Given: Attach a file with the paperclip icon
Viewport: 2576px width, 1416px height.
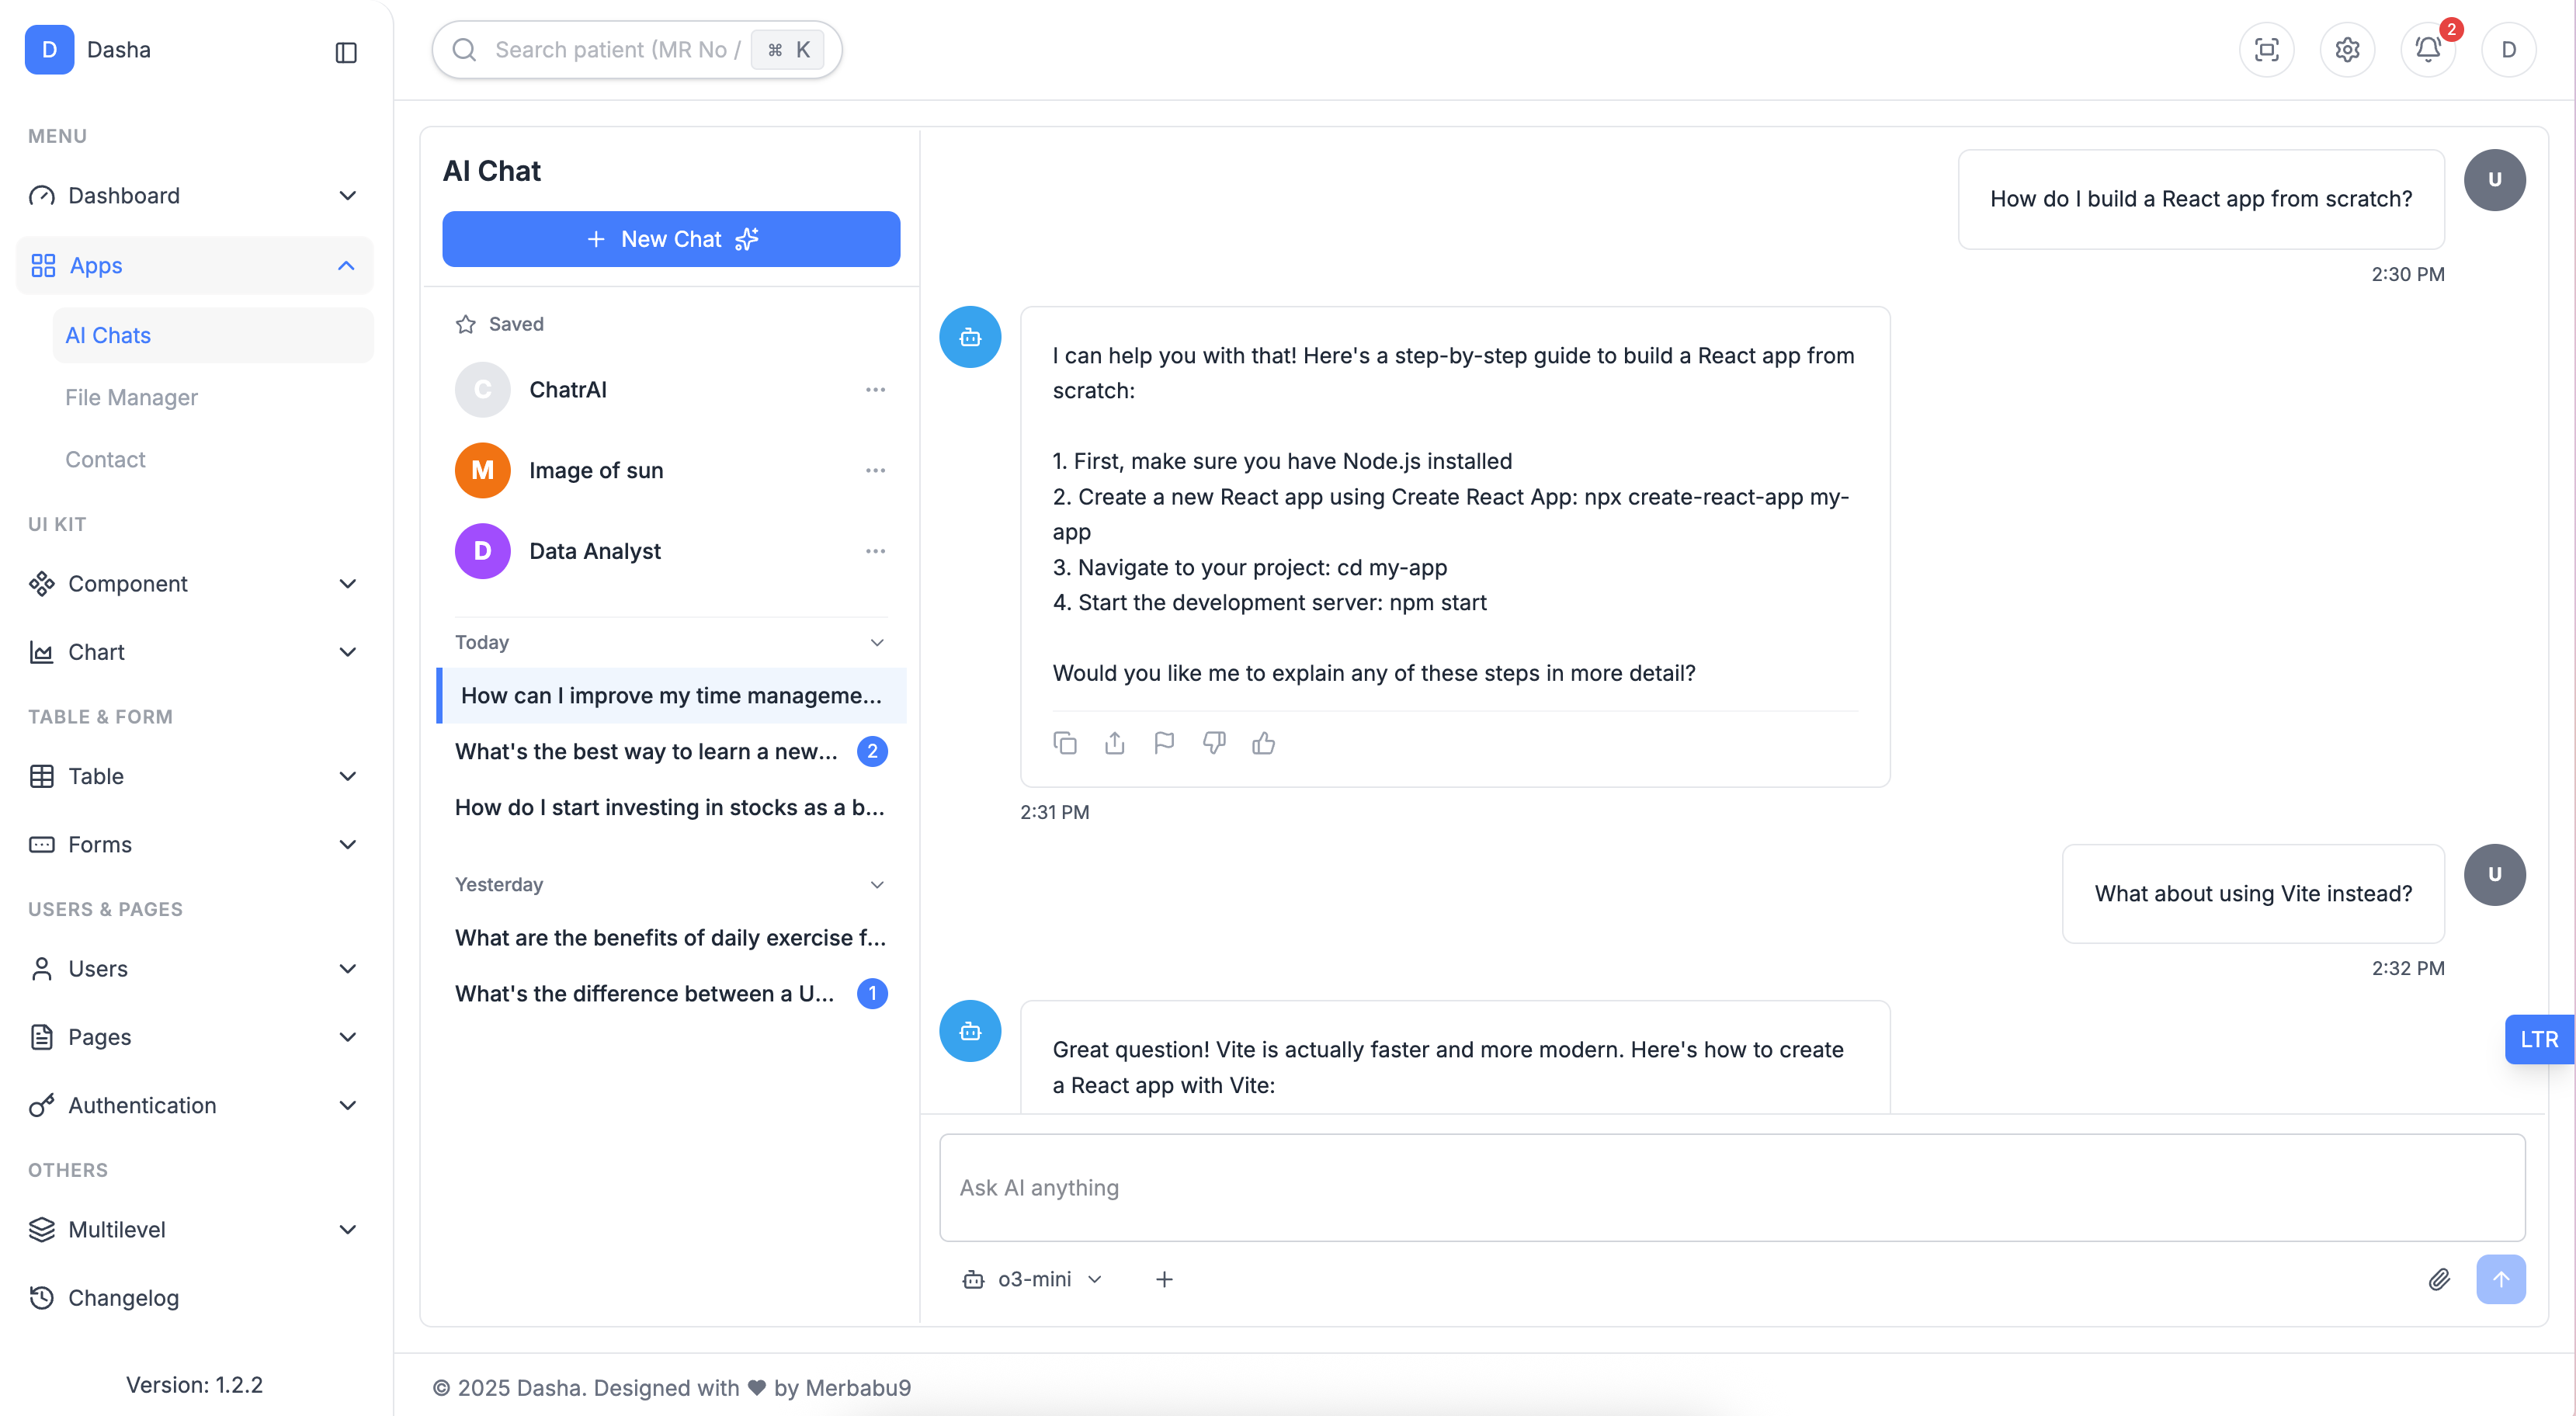Looking at the screenshot, I should (x=2439, y=1279).
